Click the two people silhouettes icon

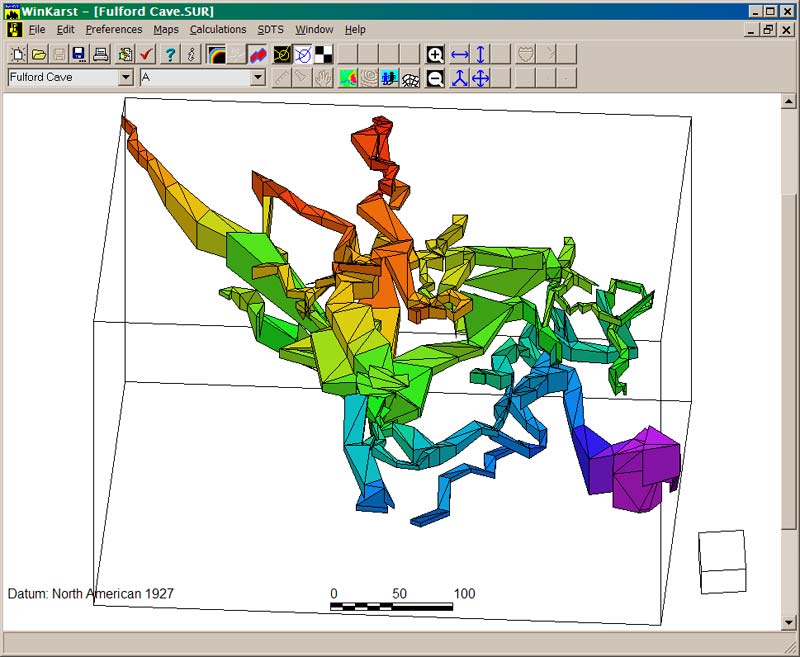(389, 79)
